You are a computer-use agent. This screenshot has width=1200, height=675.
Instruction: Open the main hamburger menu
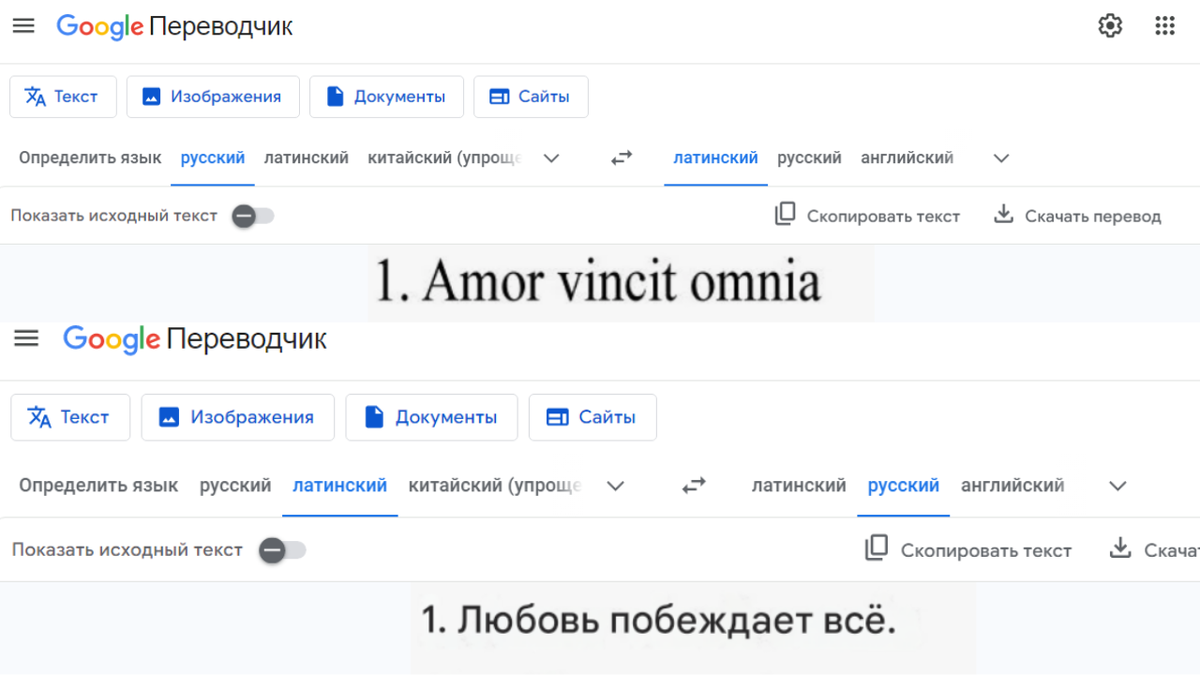(x=23, y=26)
